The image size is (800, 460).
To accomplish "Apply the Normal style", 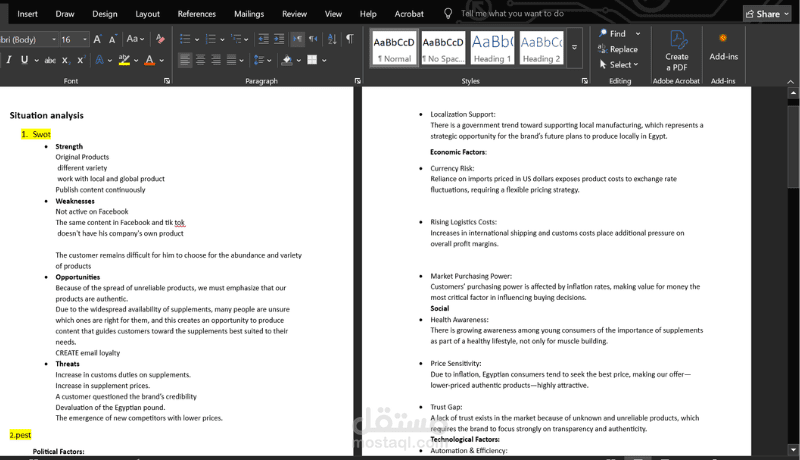I will click(394, 48).
